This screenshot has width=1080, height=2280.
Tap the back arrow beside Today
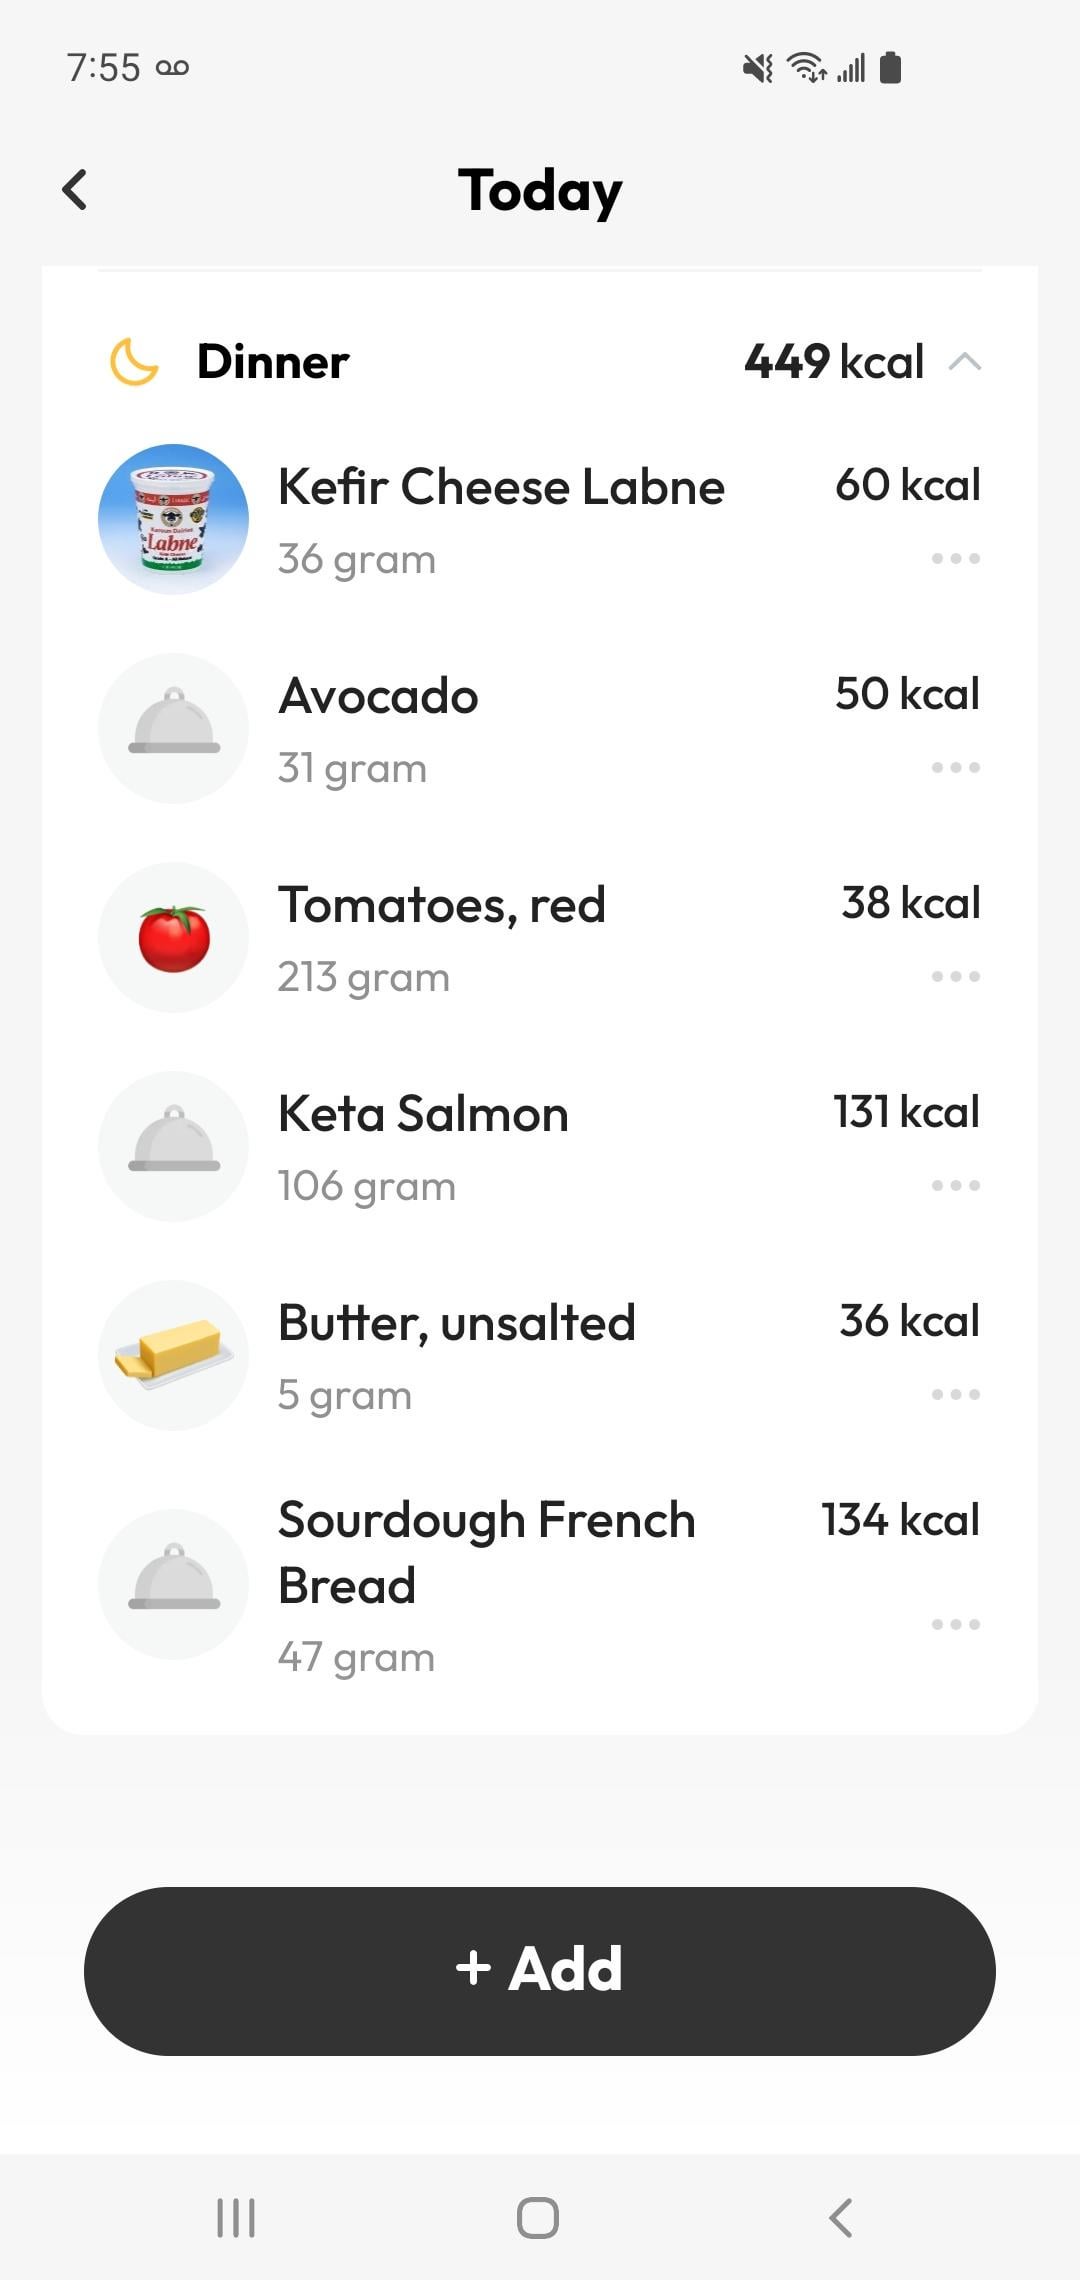pyautogui.click(x=75, y=189)
